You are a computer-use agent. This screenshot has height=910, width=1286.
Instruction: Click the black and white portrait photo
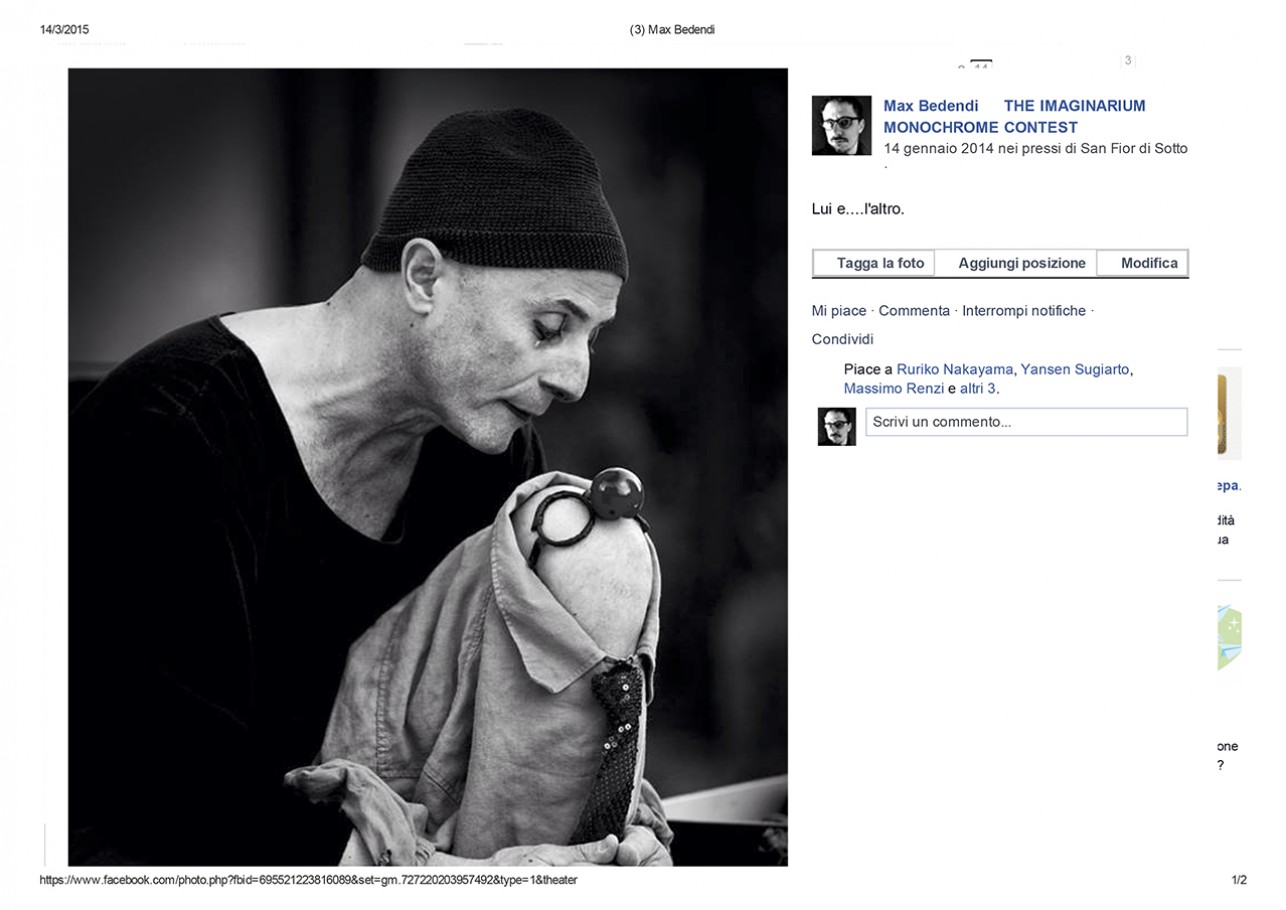pyautogui.click(x=428, y=467)
